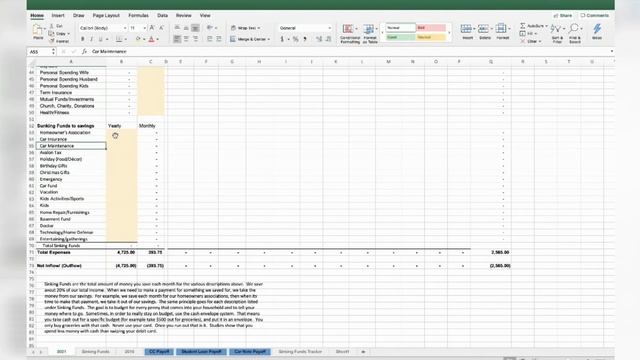Click the fx insert function icon
Image resolution: width=640 pixels, height=360 pixels.
(84, 52)
